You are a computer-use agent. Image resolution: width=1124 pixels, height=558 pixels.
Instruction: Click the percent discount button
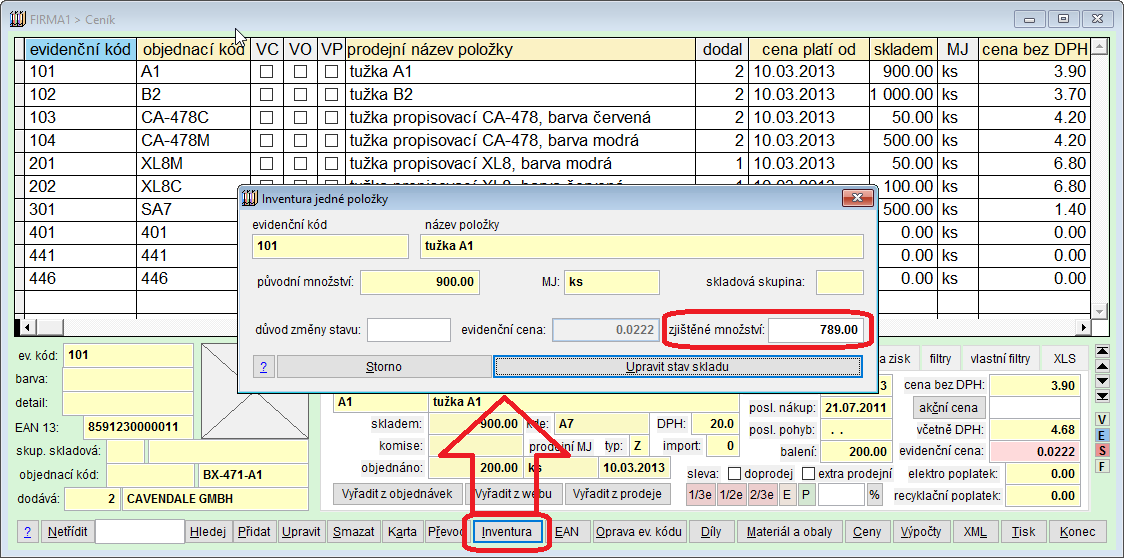click(x=874, y=494)
